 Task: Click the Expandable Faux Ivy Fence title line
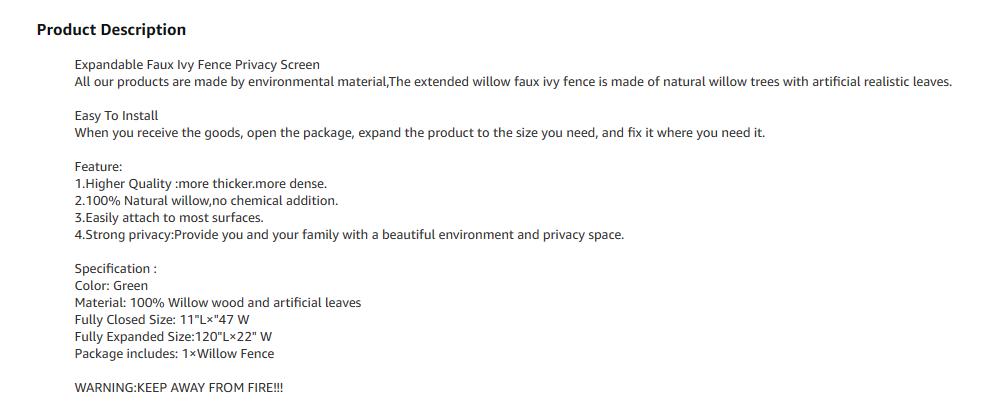point(197,65)
